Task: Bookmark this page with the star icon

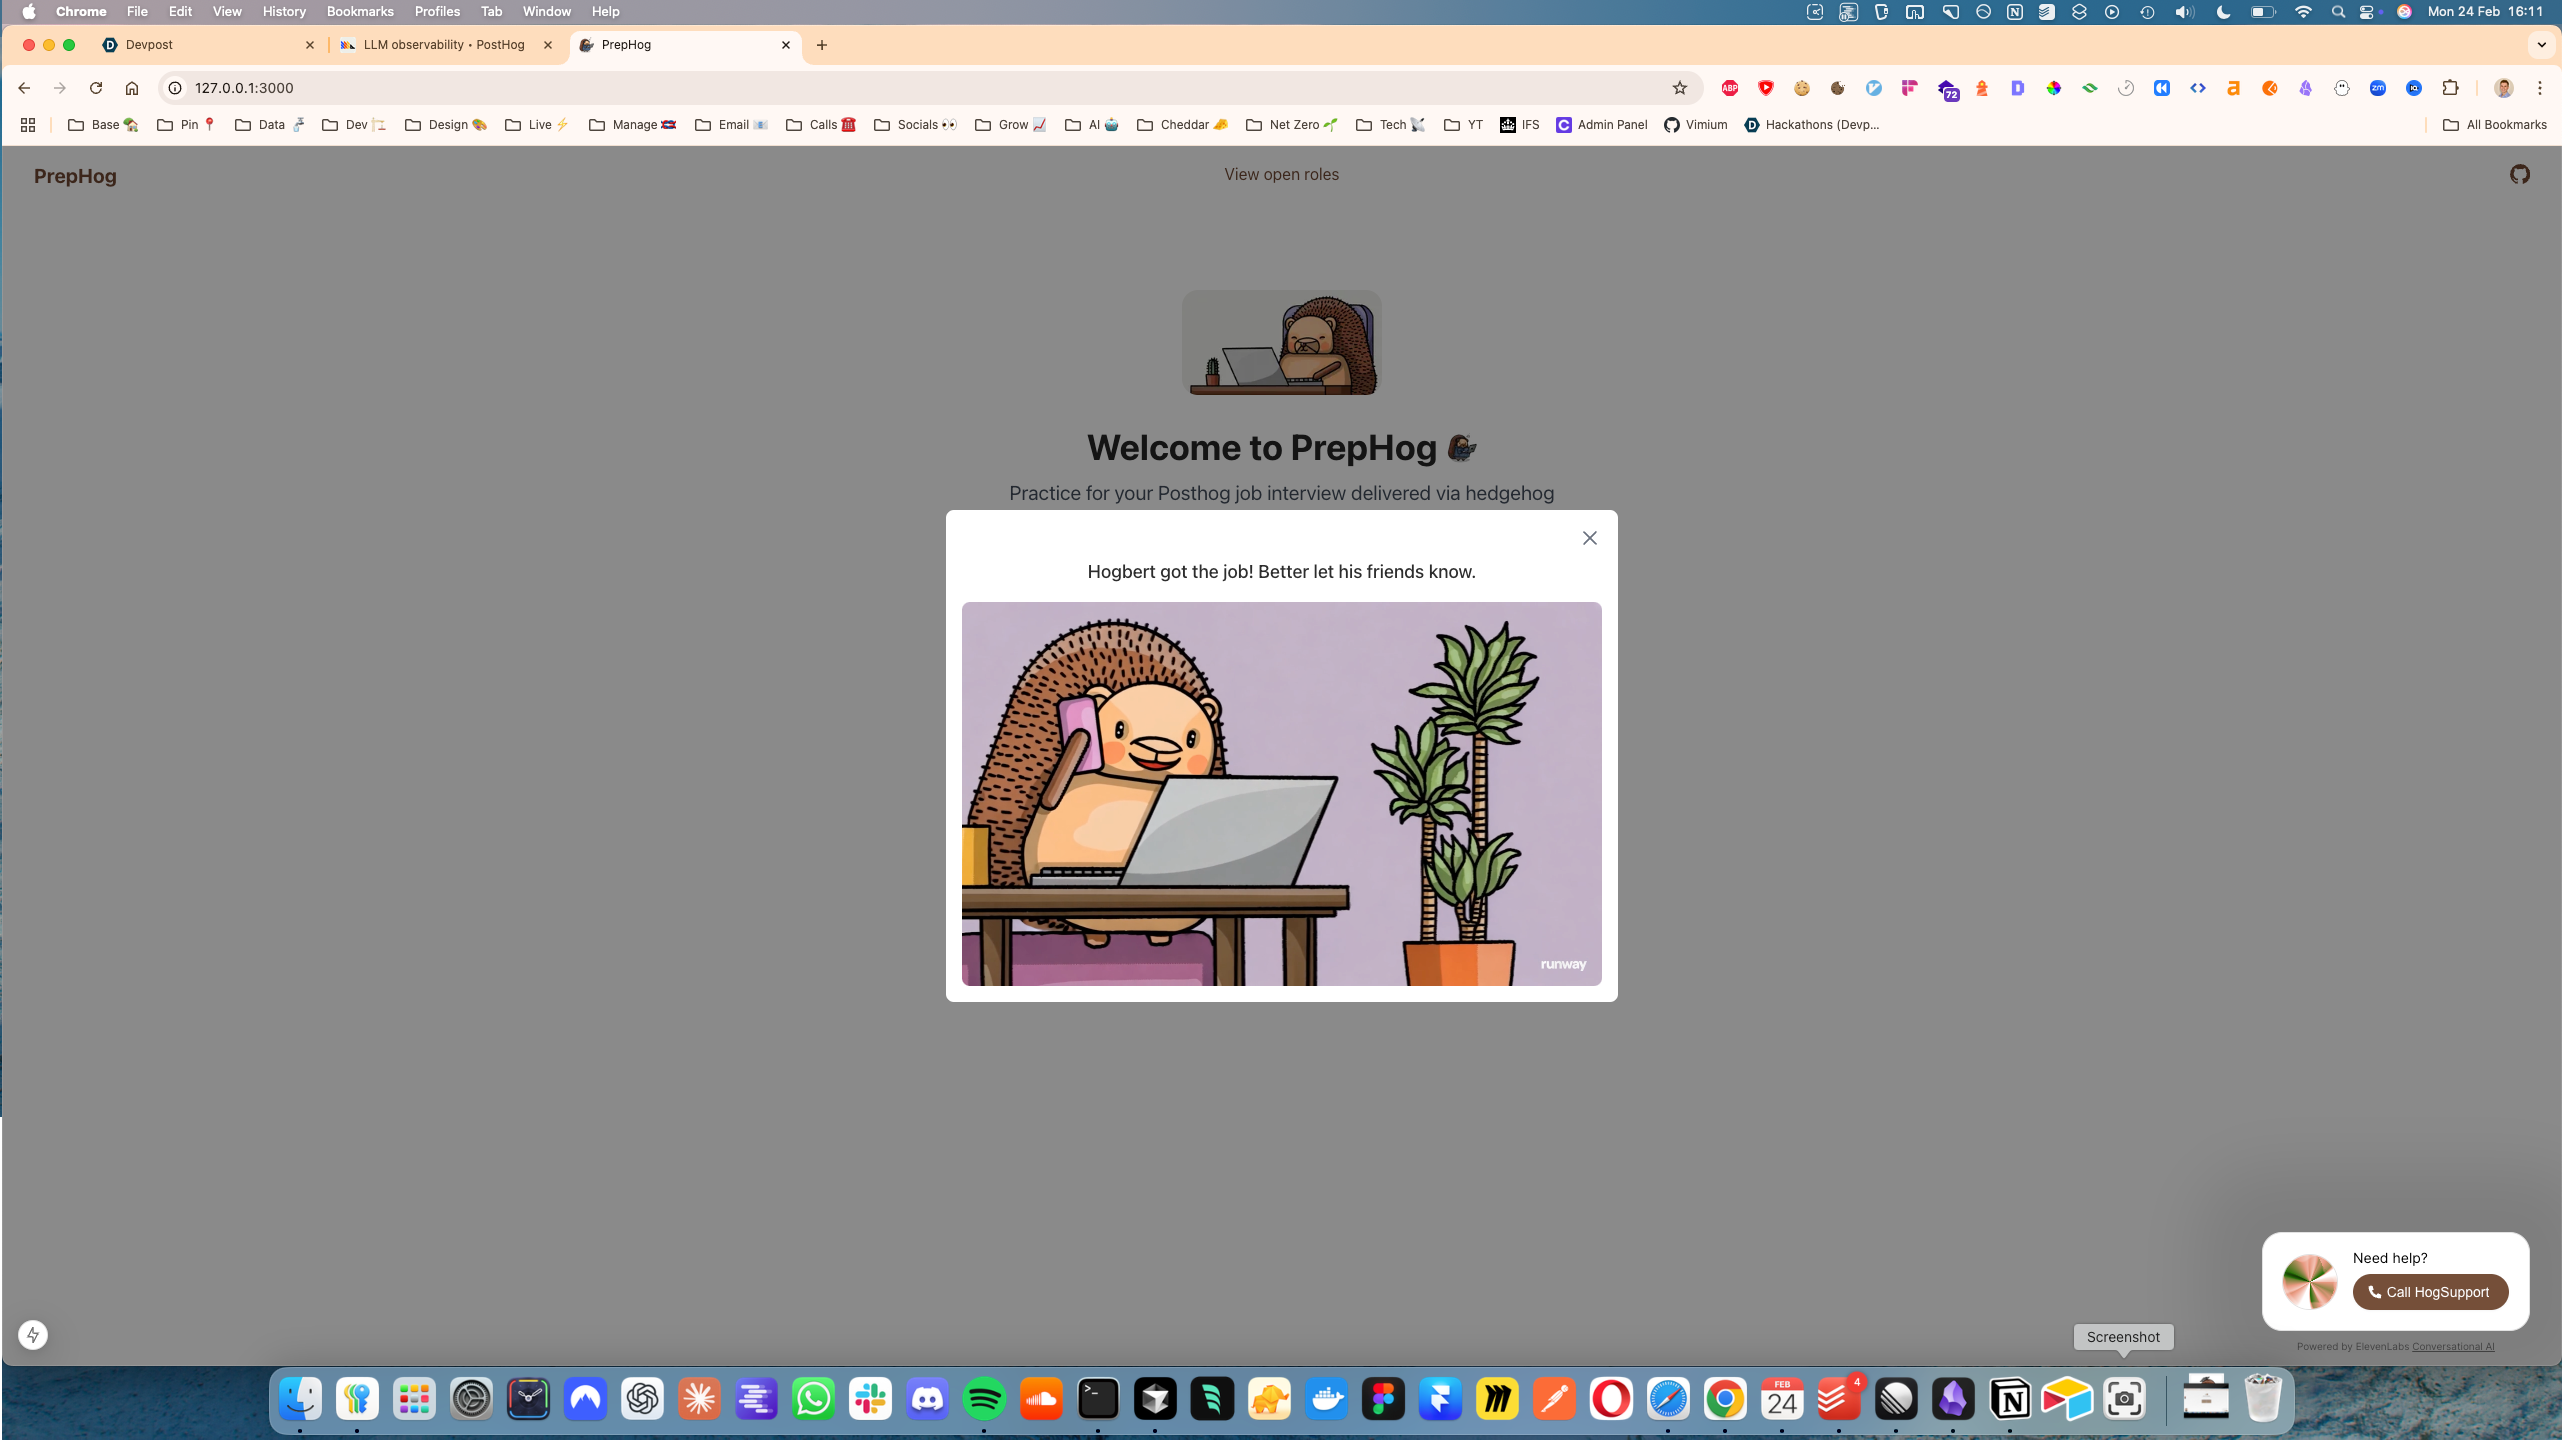Action: 1679,88
